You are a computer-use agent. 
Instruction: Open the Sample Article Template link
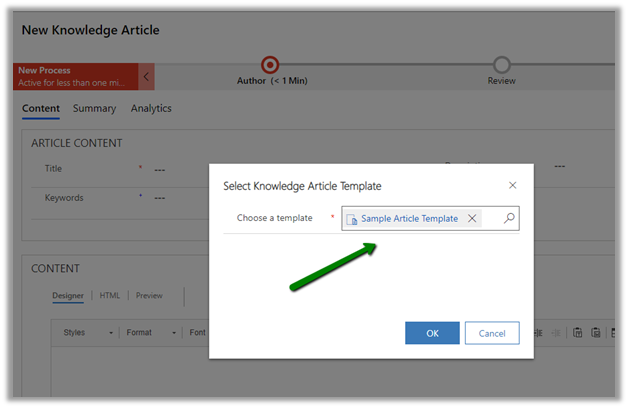pos(409,218)
